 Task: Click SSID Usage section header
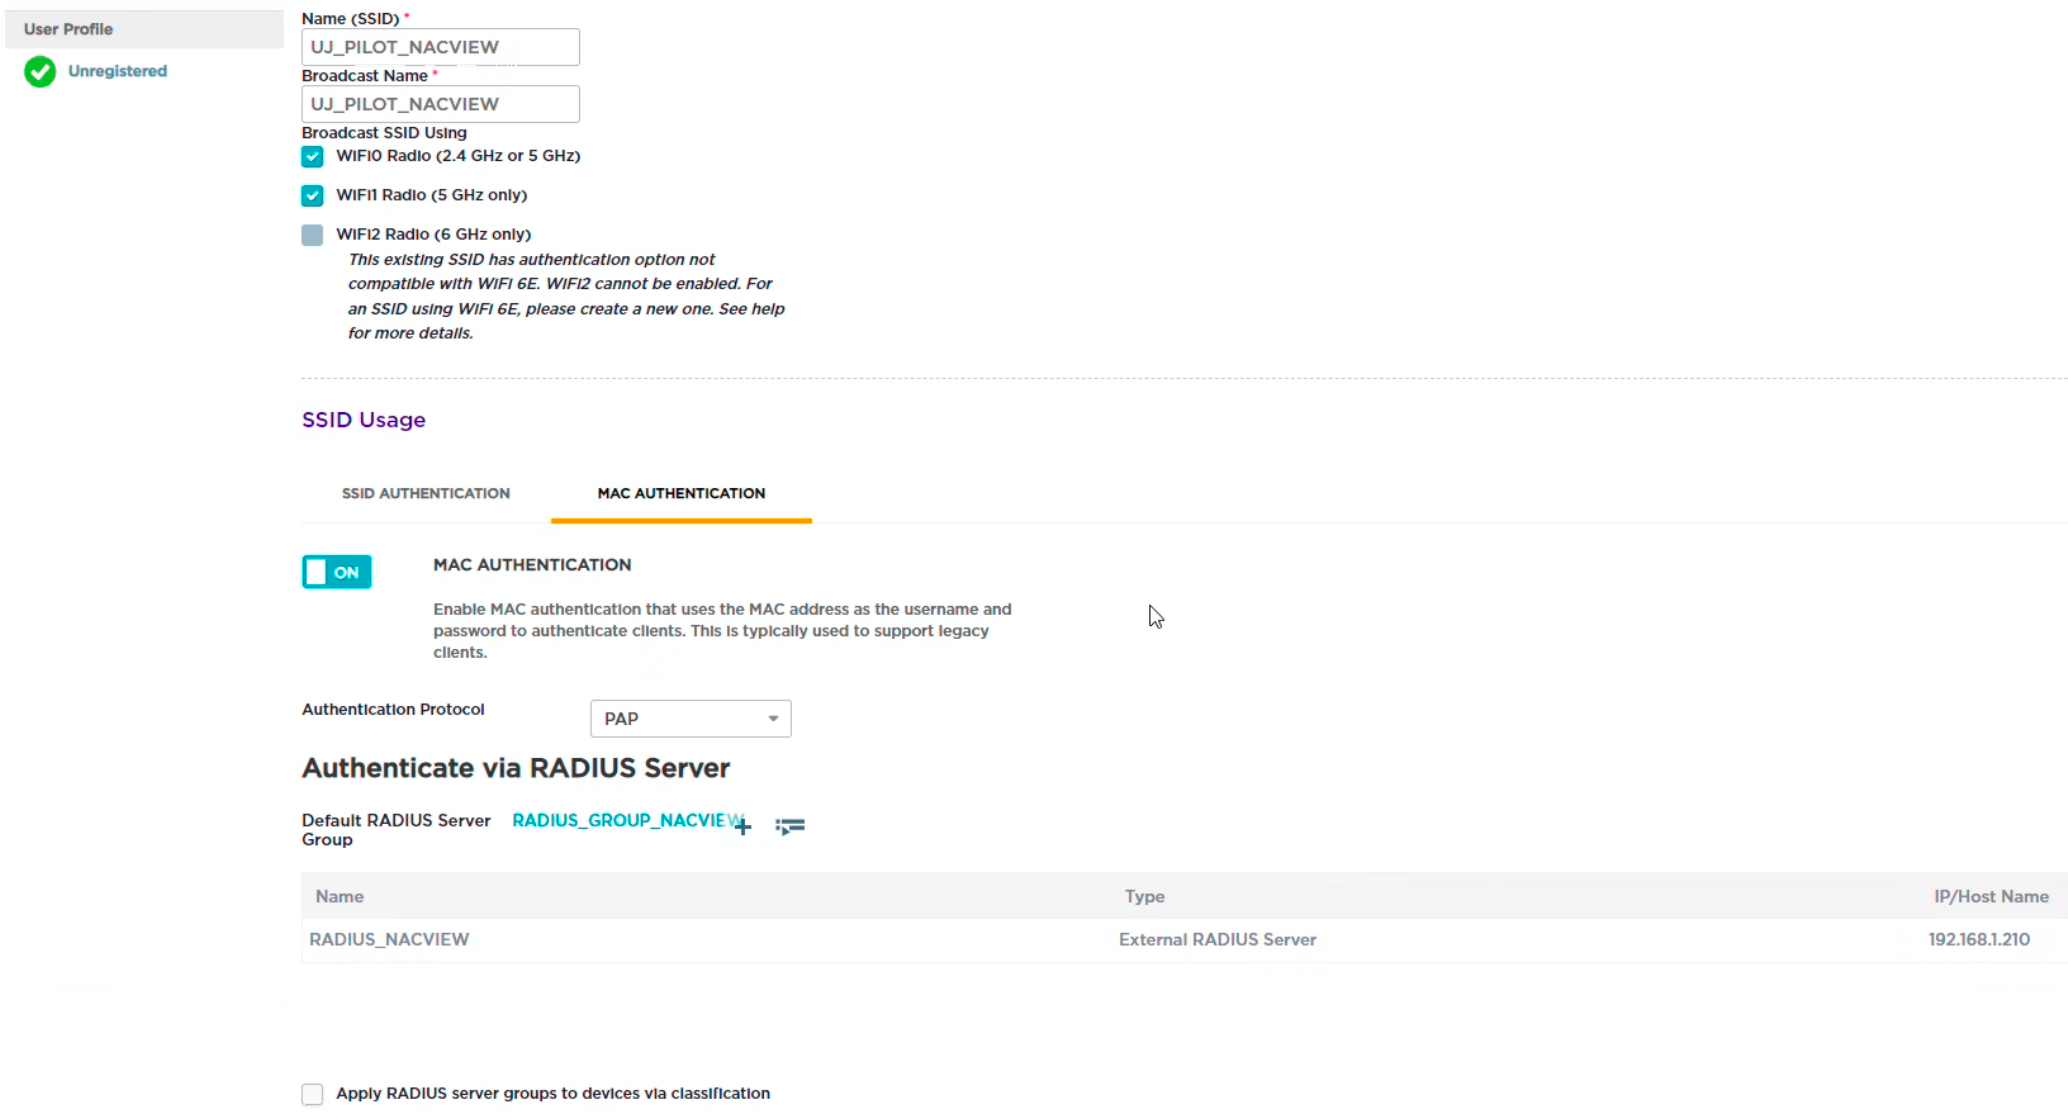362,420
